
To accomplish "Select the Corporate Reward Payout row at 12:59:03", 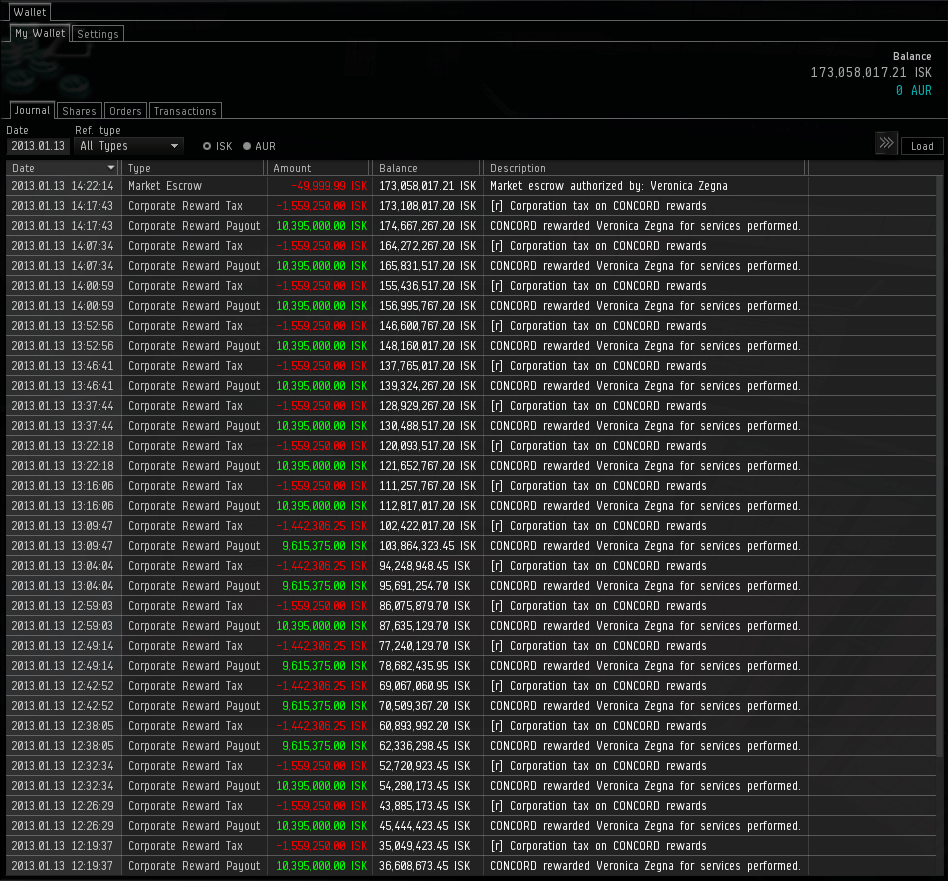I will (x=471, y=625).
